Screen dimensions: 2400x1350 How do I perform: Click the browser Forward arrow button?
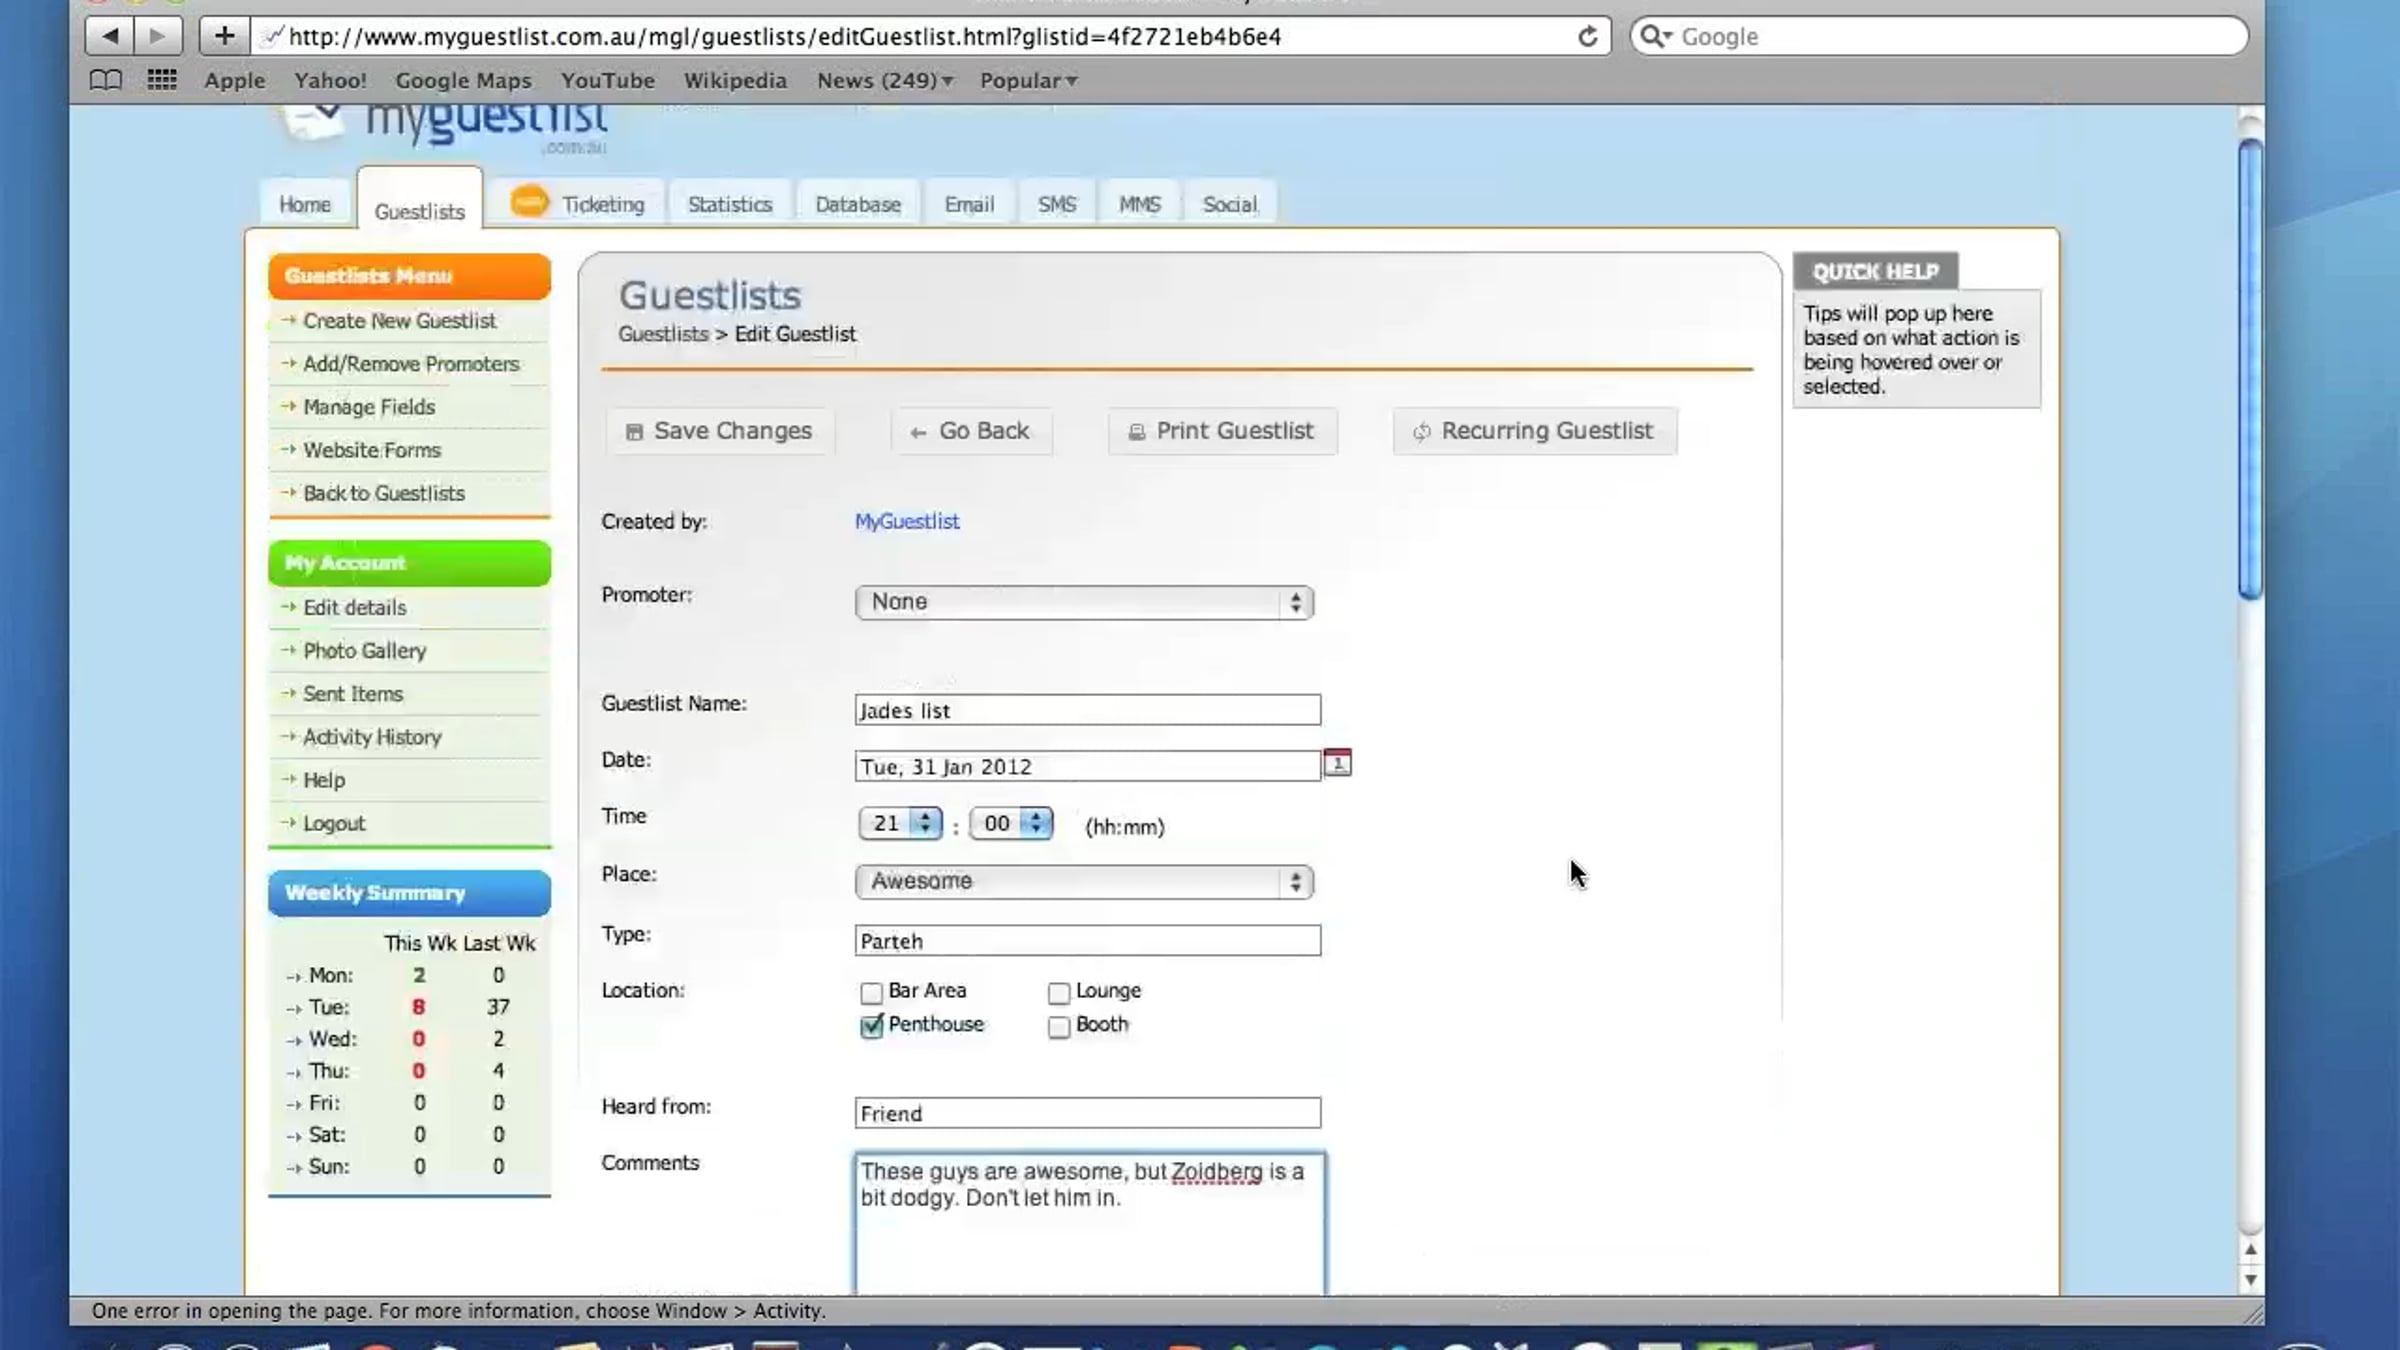tap(157, 37)
